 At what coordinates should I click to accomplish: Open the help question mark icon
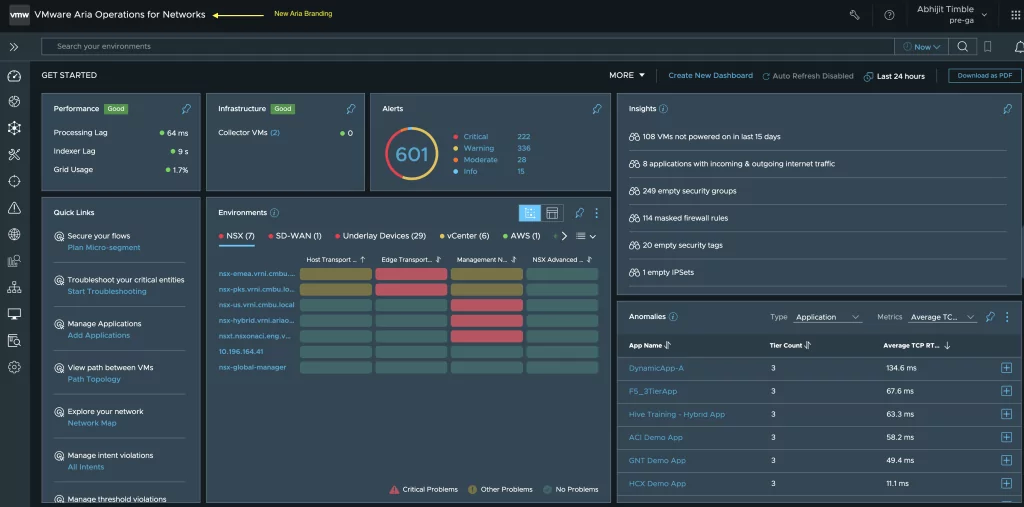click(x=889, y=14)
